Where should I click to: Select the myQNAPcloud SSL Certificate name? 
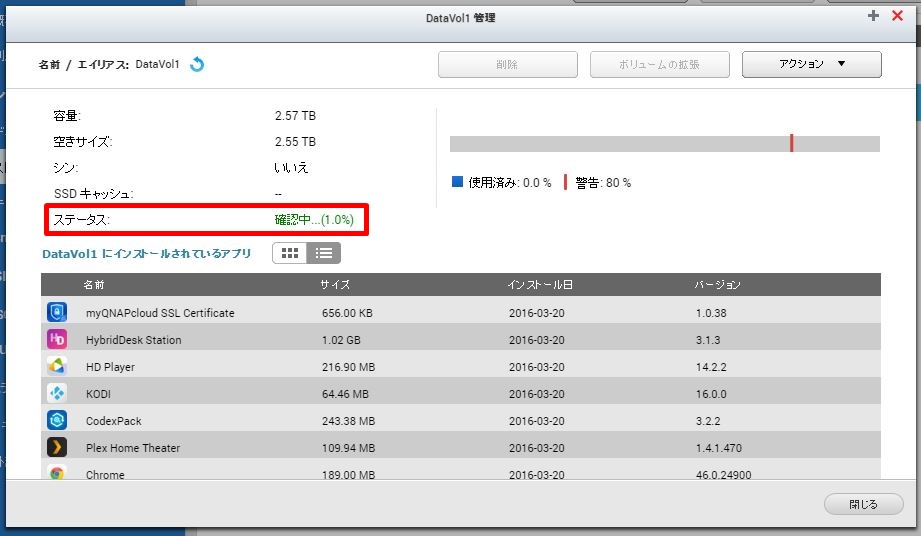point(160,313)
